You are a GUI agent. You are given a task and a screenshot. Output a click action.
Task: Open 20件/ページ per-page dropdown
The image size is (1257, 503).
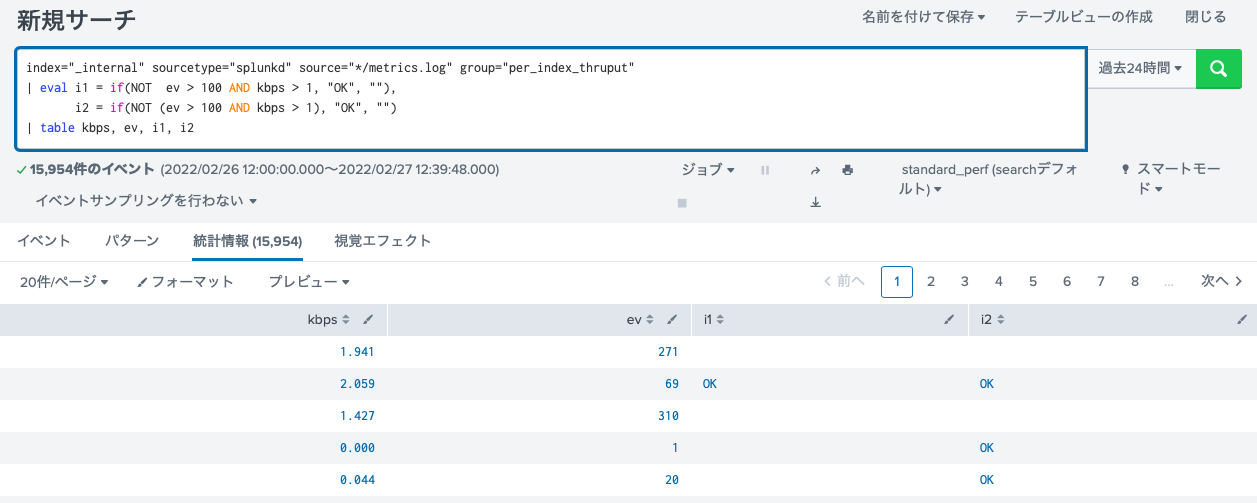(x=64, y=282)
